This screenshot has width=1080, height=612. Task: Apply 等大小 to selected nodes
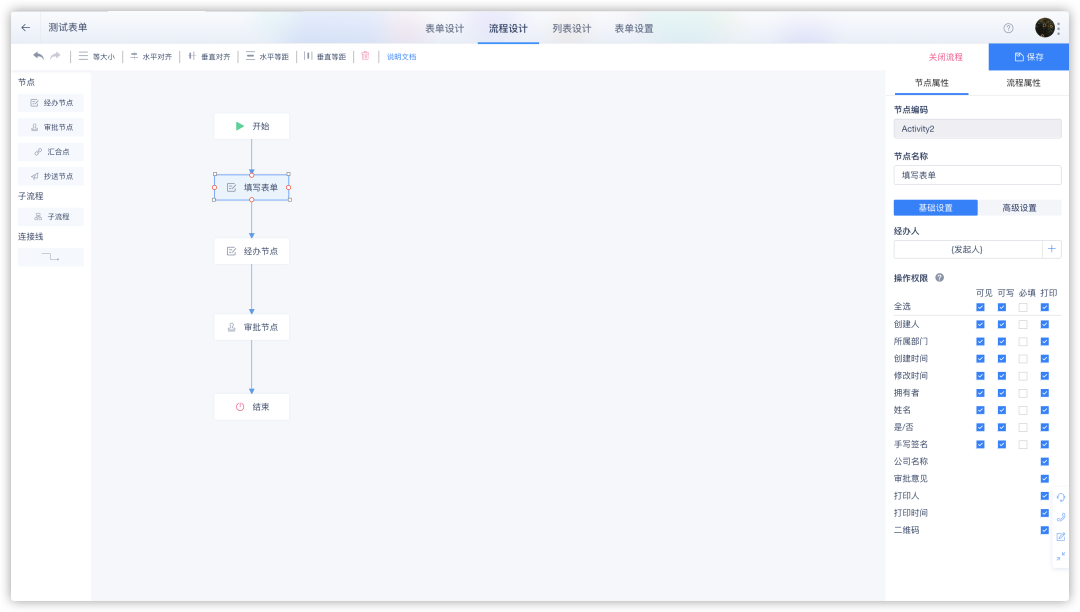96,56
